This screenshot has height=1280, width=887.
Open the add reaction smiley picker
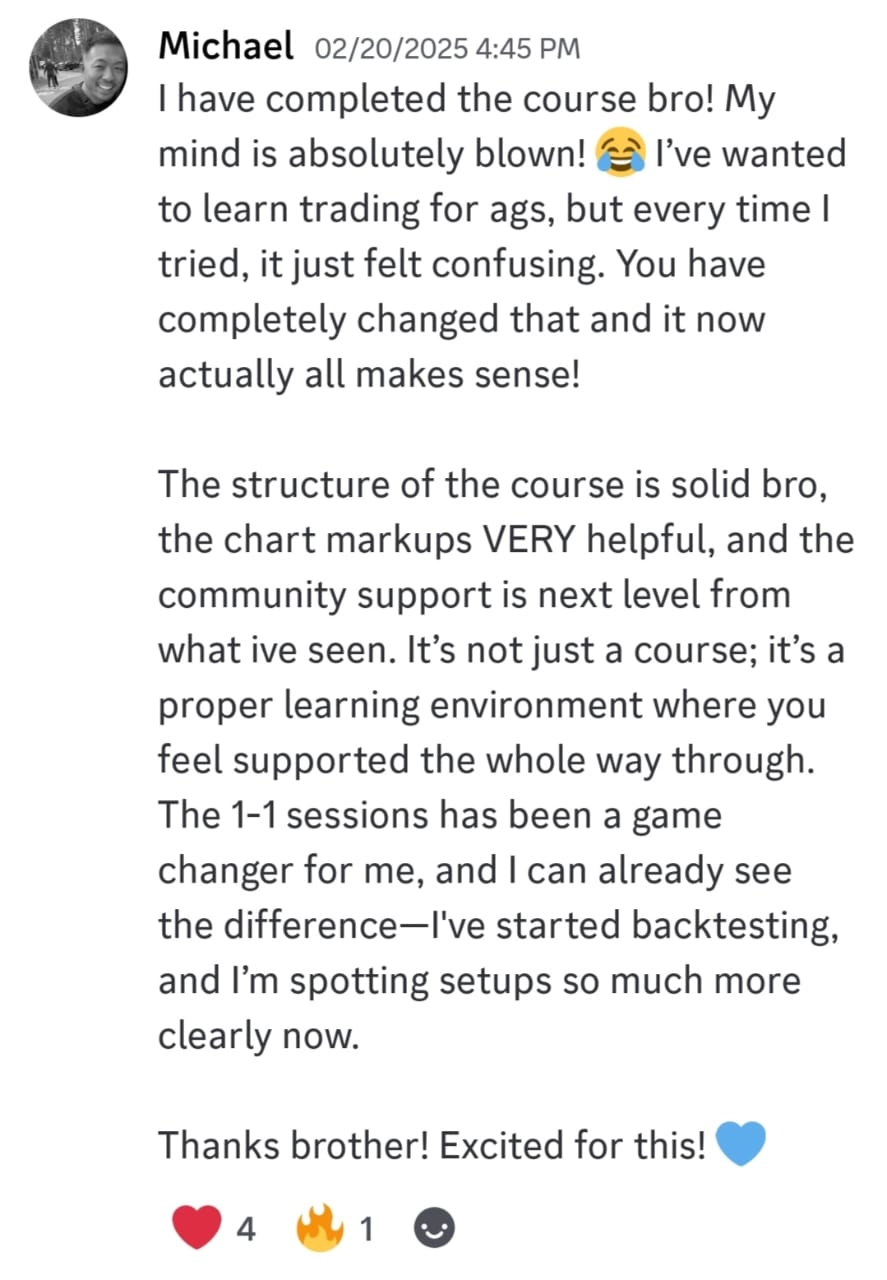434,1227
